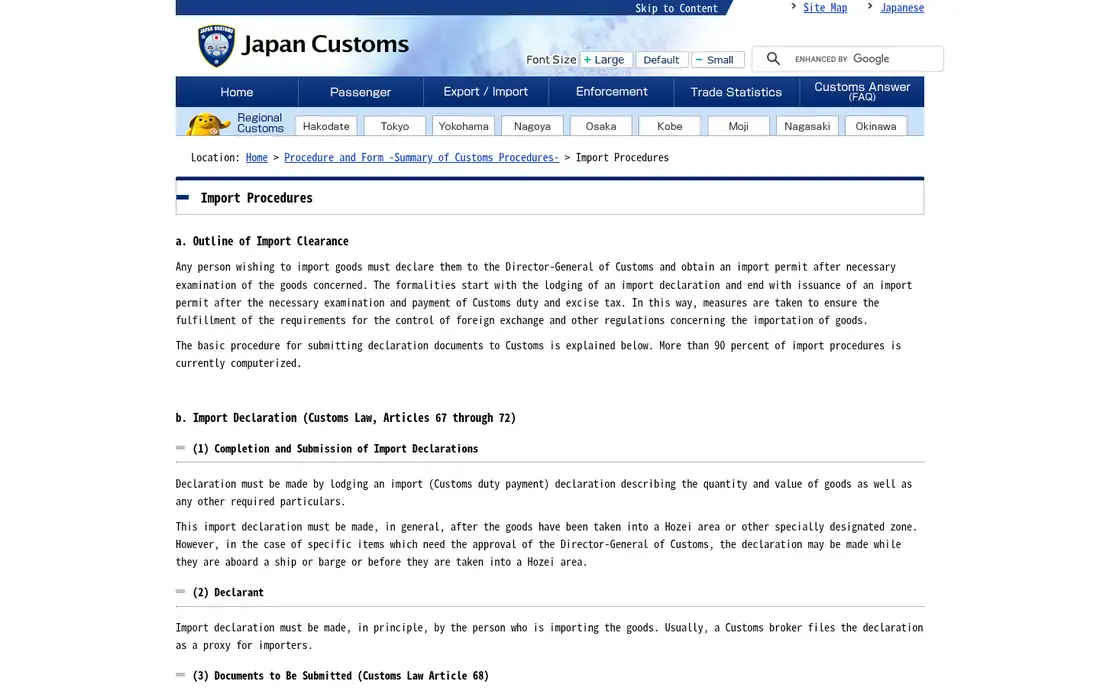The width and height of the screenshot is (1100, 688).
Task: Open the Site Map link
Action: [825, 8]
